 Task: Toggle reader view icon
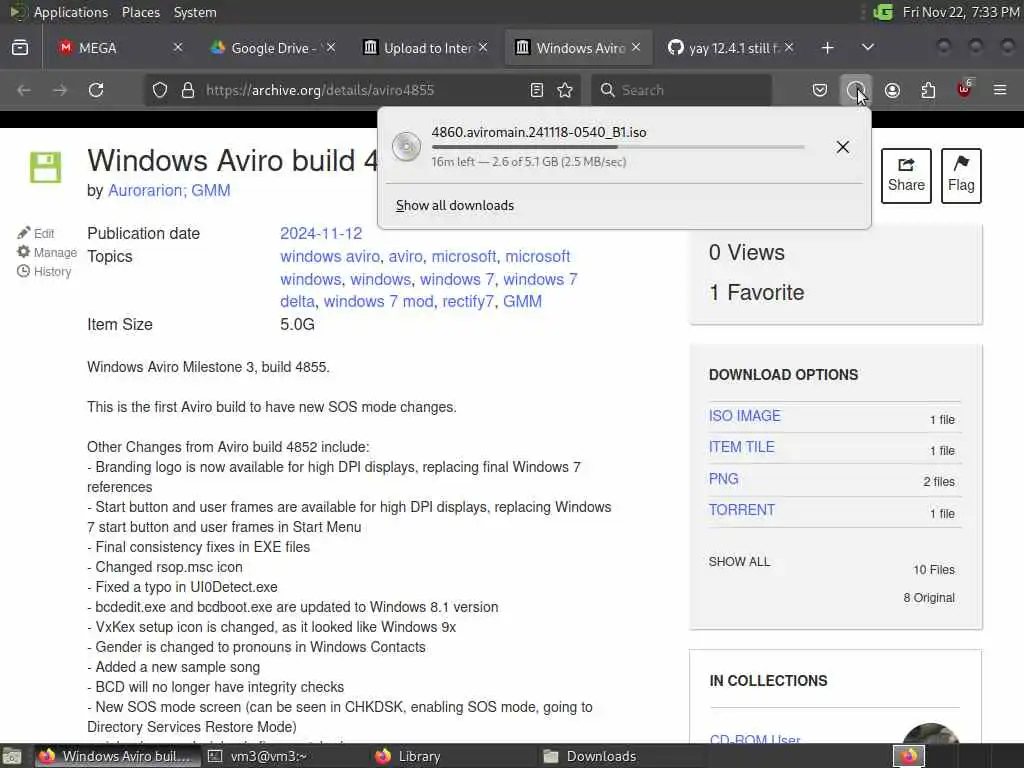pyautogui.click(x=537, y=90)
